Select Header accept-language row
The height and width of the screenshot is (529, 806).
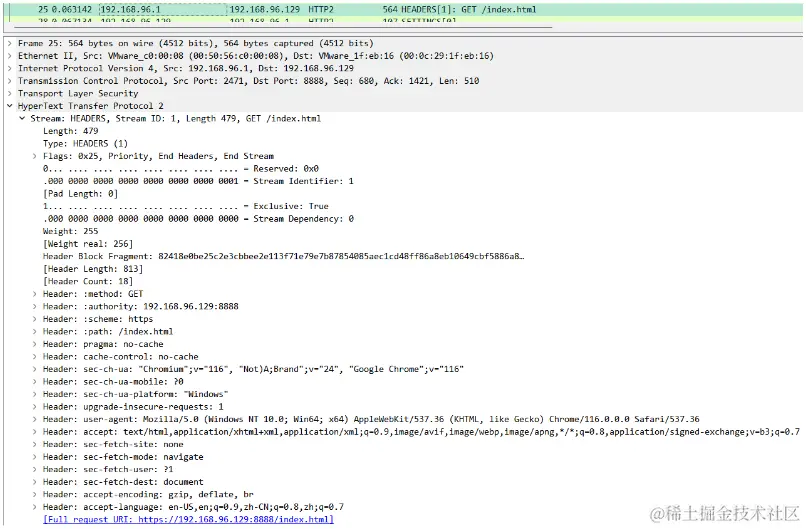pos(193,507)
